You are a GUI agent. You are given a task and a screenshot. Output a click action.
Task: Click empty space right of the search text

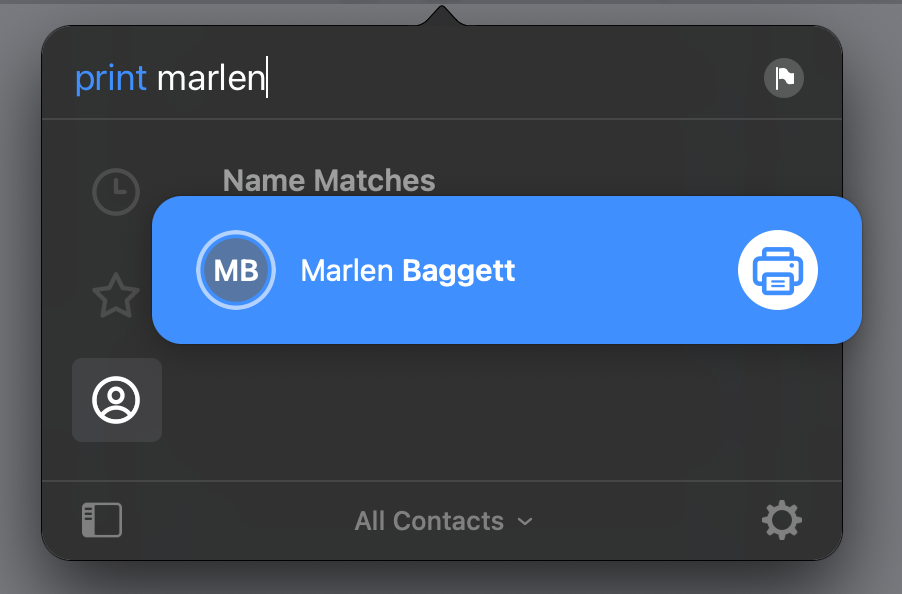512,78
